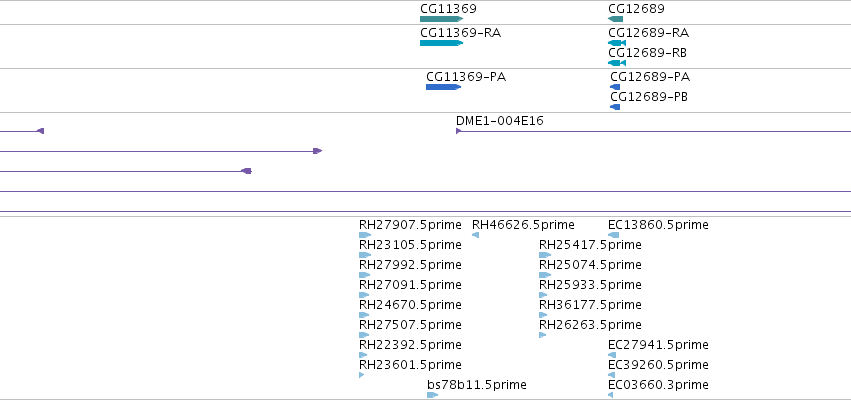This screenshot has width=851, height=400.
Task: Open the EC03660.3prime label
Action: click(658, 385)
